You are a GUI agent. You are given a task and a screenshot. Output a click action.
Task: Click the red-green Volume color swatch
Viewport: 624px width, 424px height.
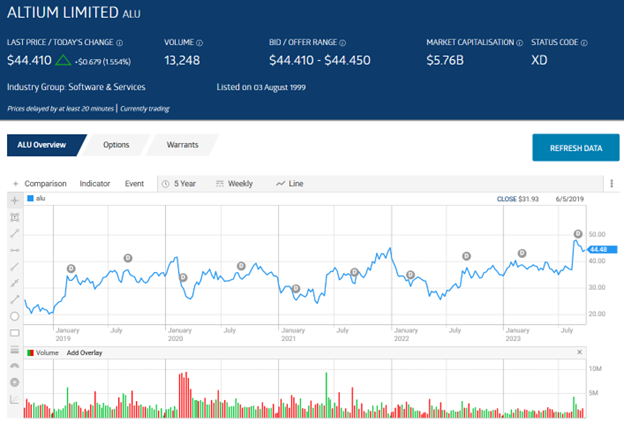pyautogui.click(x=30, y=353)
